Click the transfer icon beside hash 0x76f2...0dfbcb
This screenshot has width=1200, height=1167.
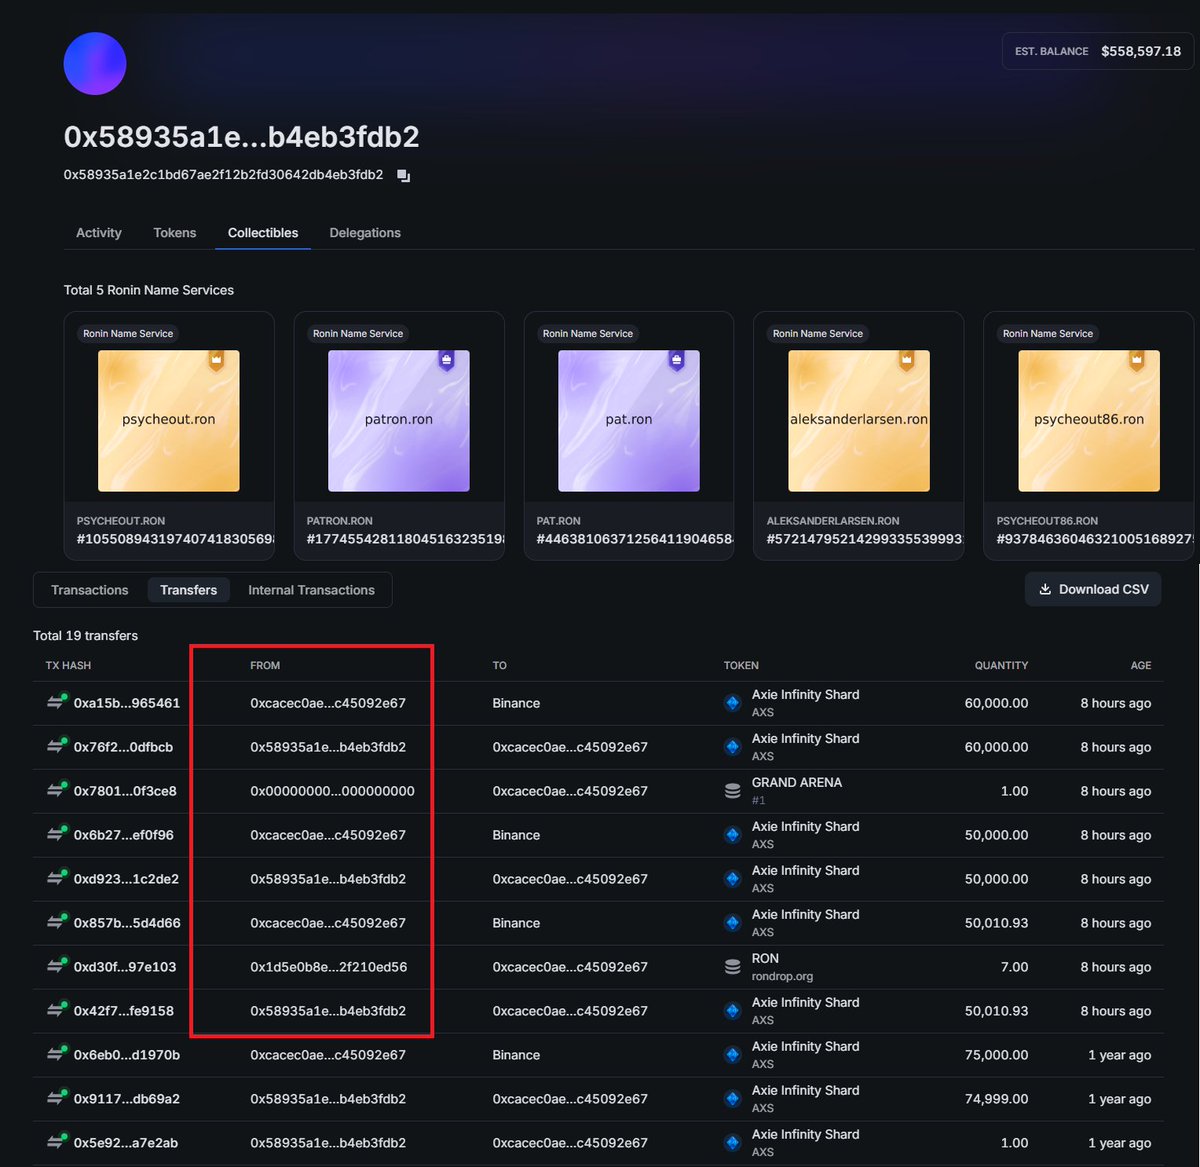pos(57,746)
